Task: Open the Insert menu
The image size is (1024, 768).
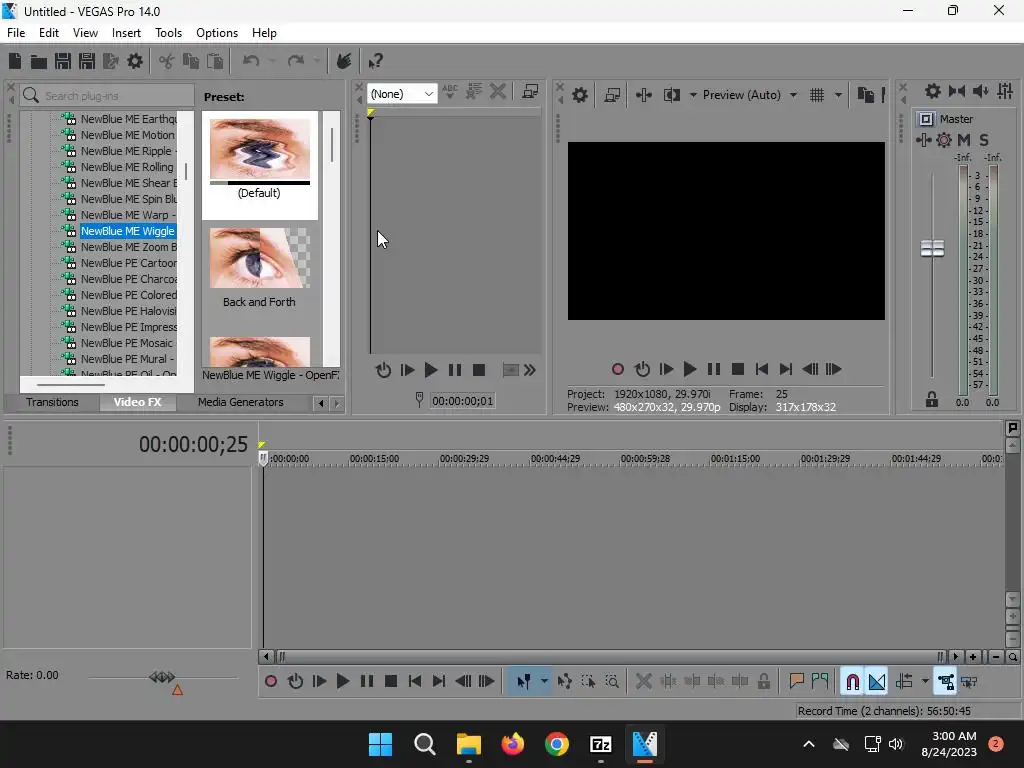Action: (126, 33)
